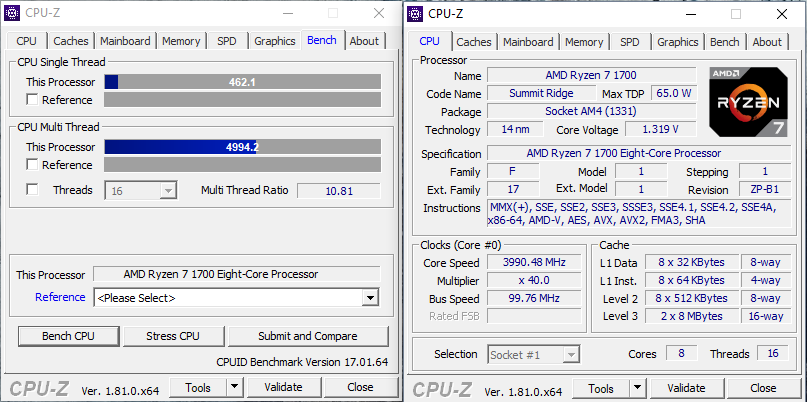
Task: Click the Multi Thread Ratio field 10.81
Action: click(339, 191)
